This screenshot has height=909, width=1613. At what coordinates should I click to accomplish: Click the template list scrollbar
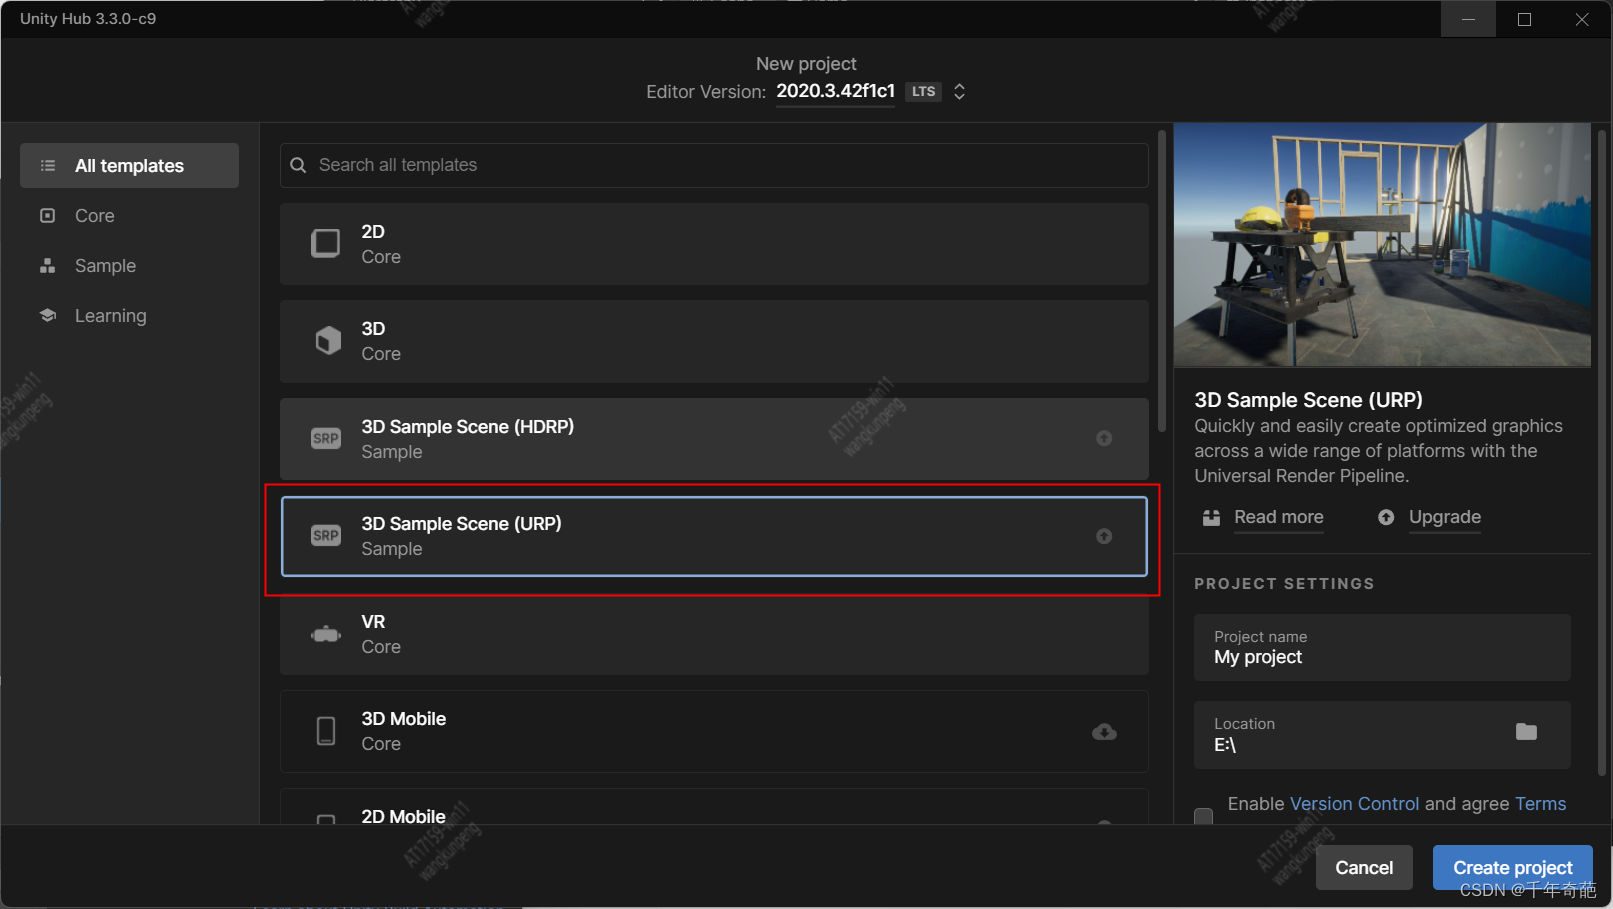point(1162,281)
